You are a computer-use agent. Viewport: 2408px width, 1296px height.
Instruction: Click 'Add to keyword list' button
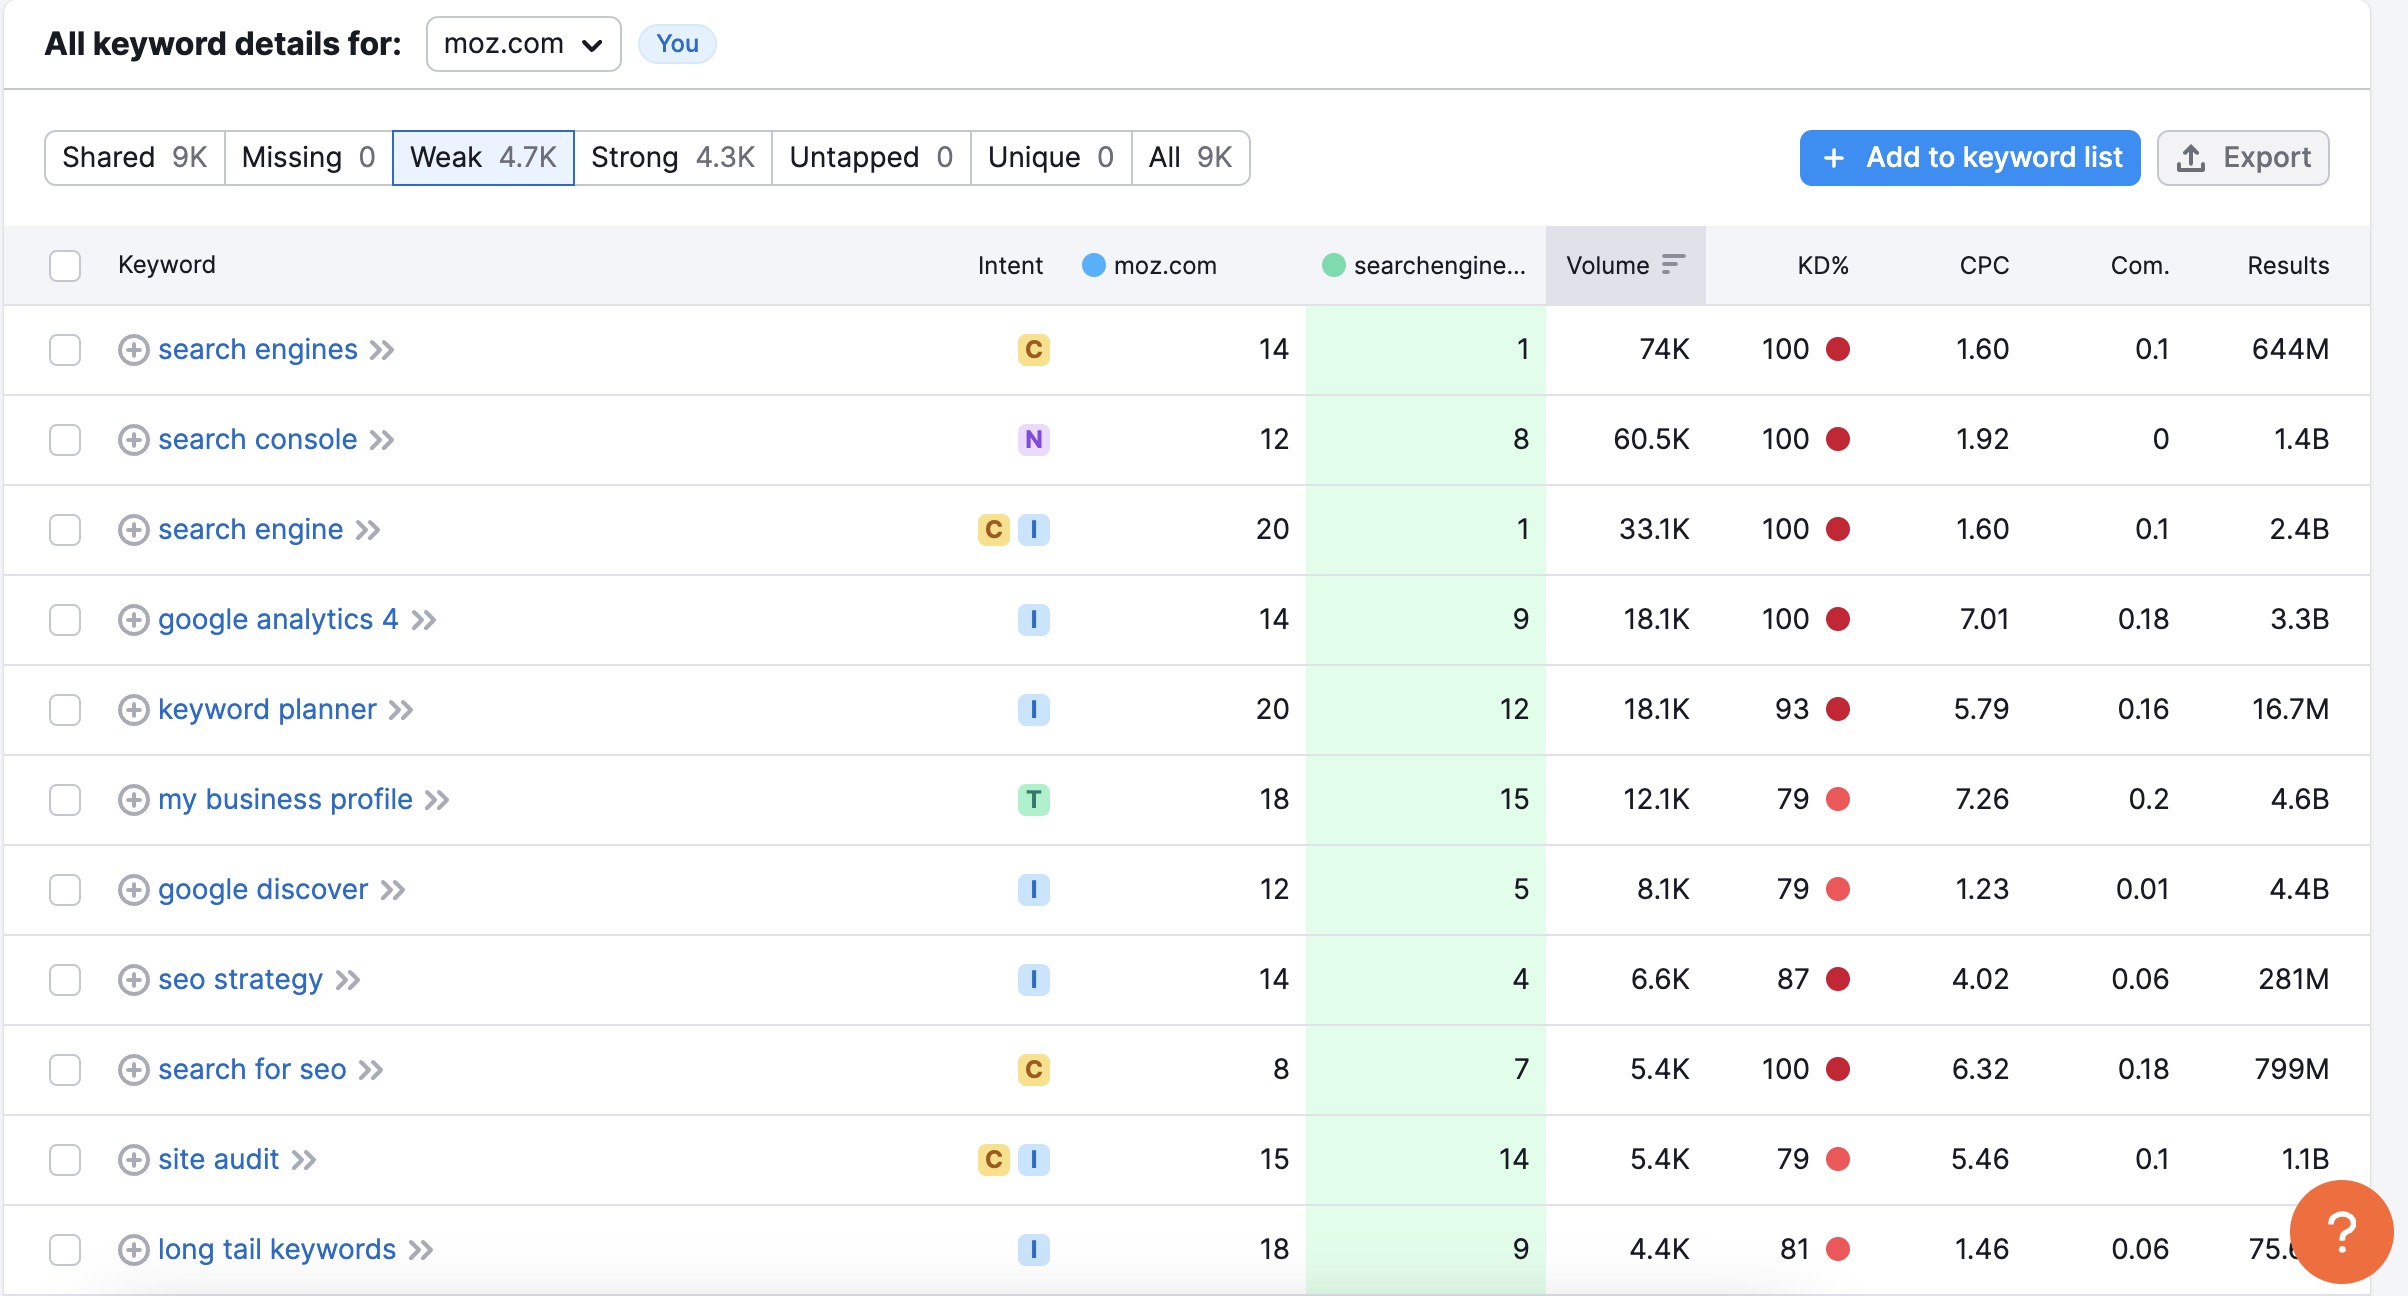pyautogui.click(x=1969, y=158)
